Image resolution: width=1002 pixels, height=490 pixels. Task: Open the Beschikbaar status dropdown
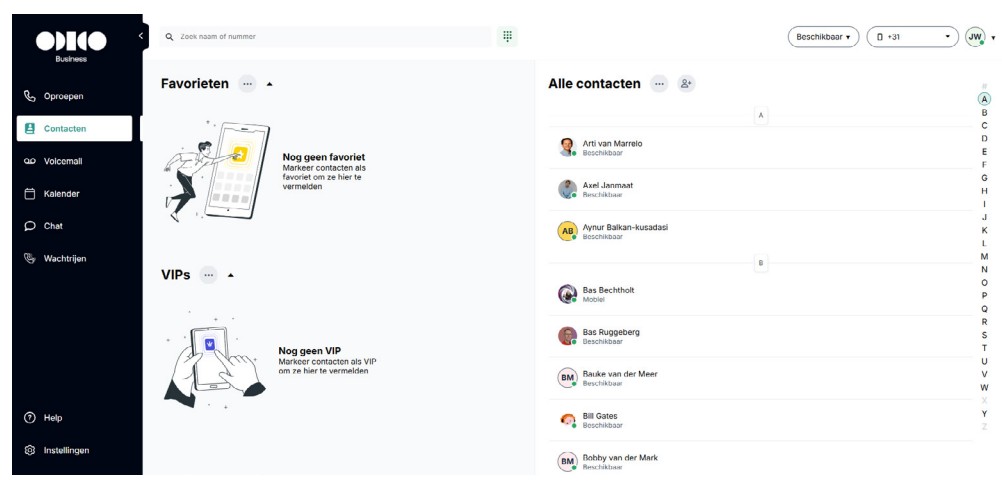point(823,37)
